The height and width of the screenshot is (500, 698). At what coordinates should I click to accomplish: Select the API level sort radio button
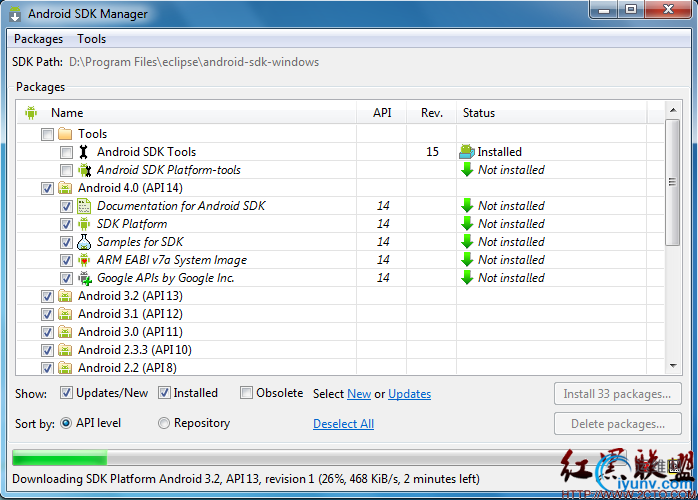pyautogui.click(x=66, y=423)
